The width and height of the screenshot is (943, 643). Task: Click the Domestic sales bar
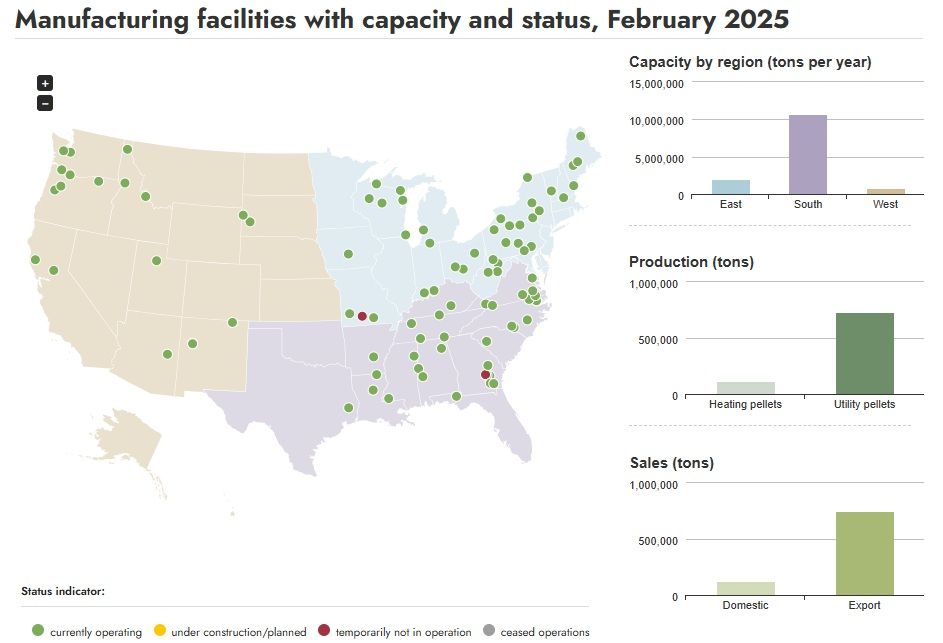(x=745, y=589)
